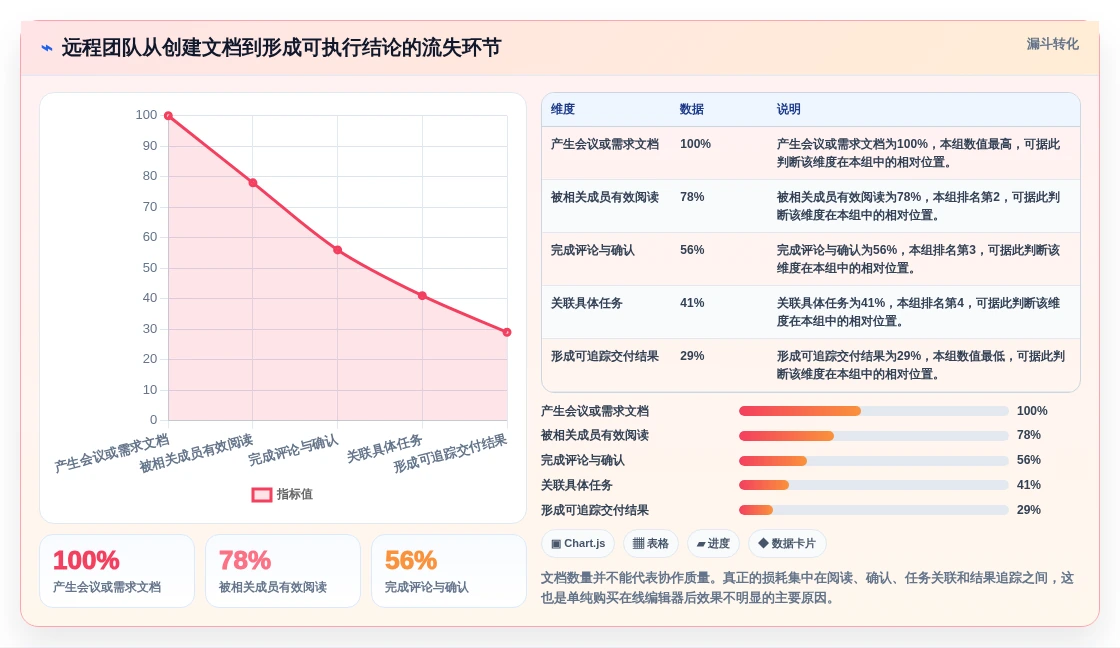The image size is (1120, 648).
Task: Click the chart axis label 完成评论与确认
Action: (x=293, y=450)
